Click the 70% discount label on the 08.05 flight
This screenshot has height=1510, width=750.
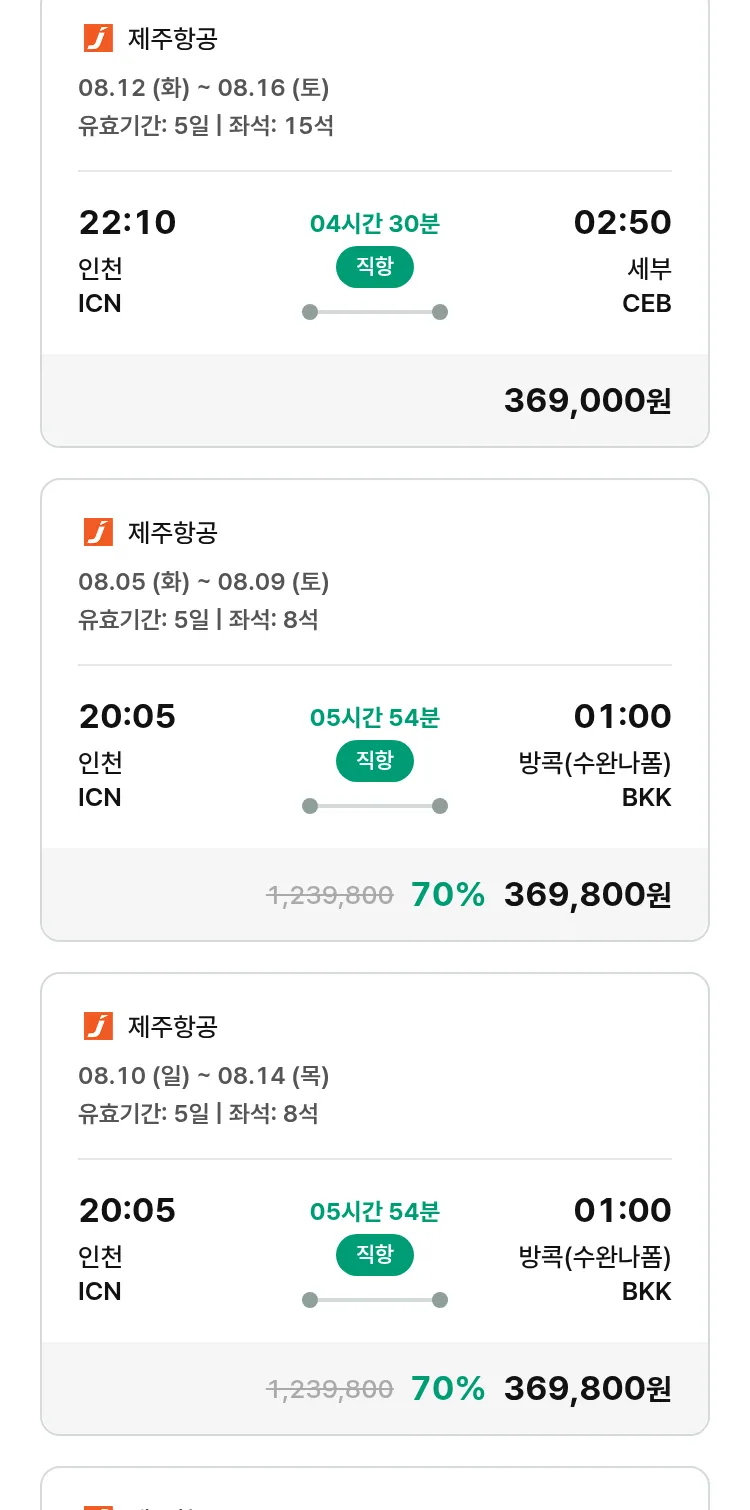pos(448,894)
